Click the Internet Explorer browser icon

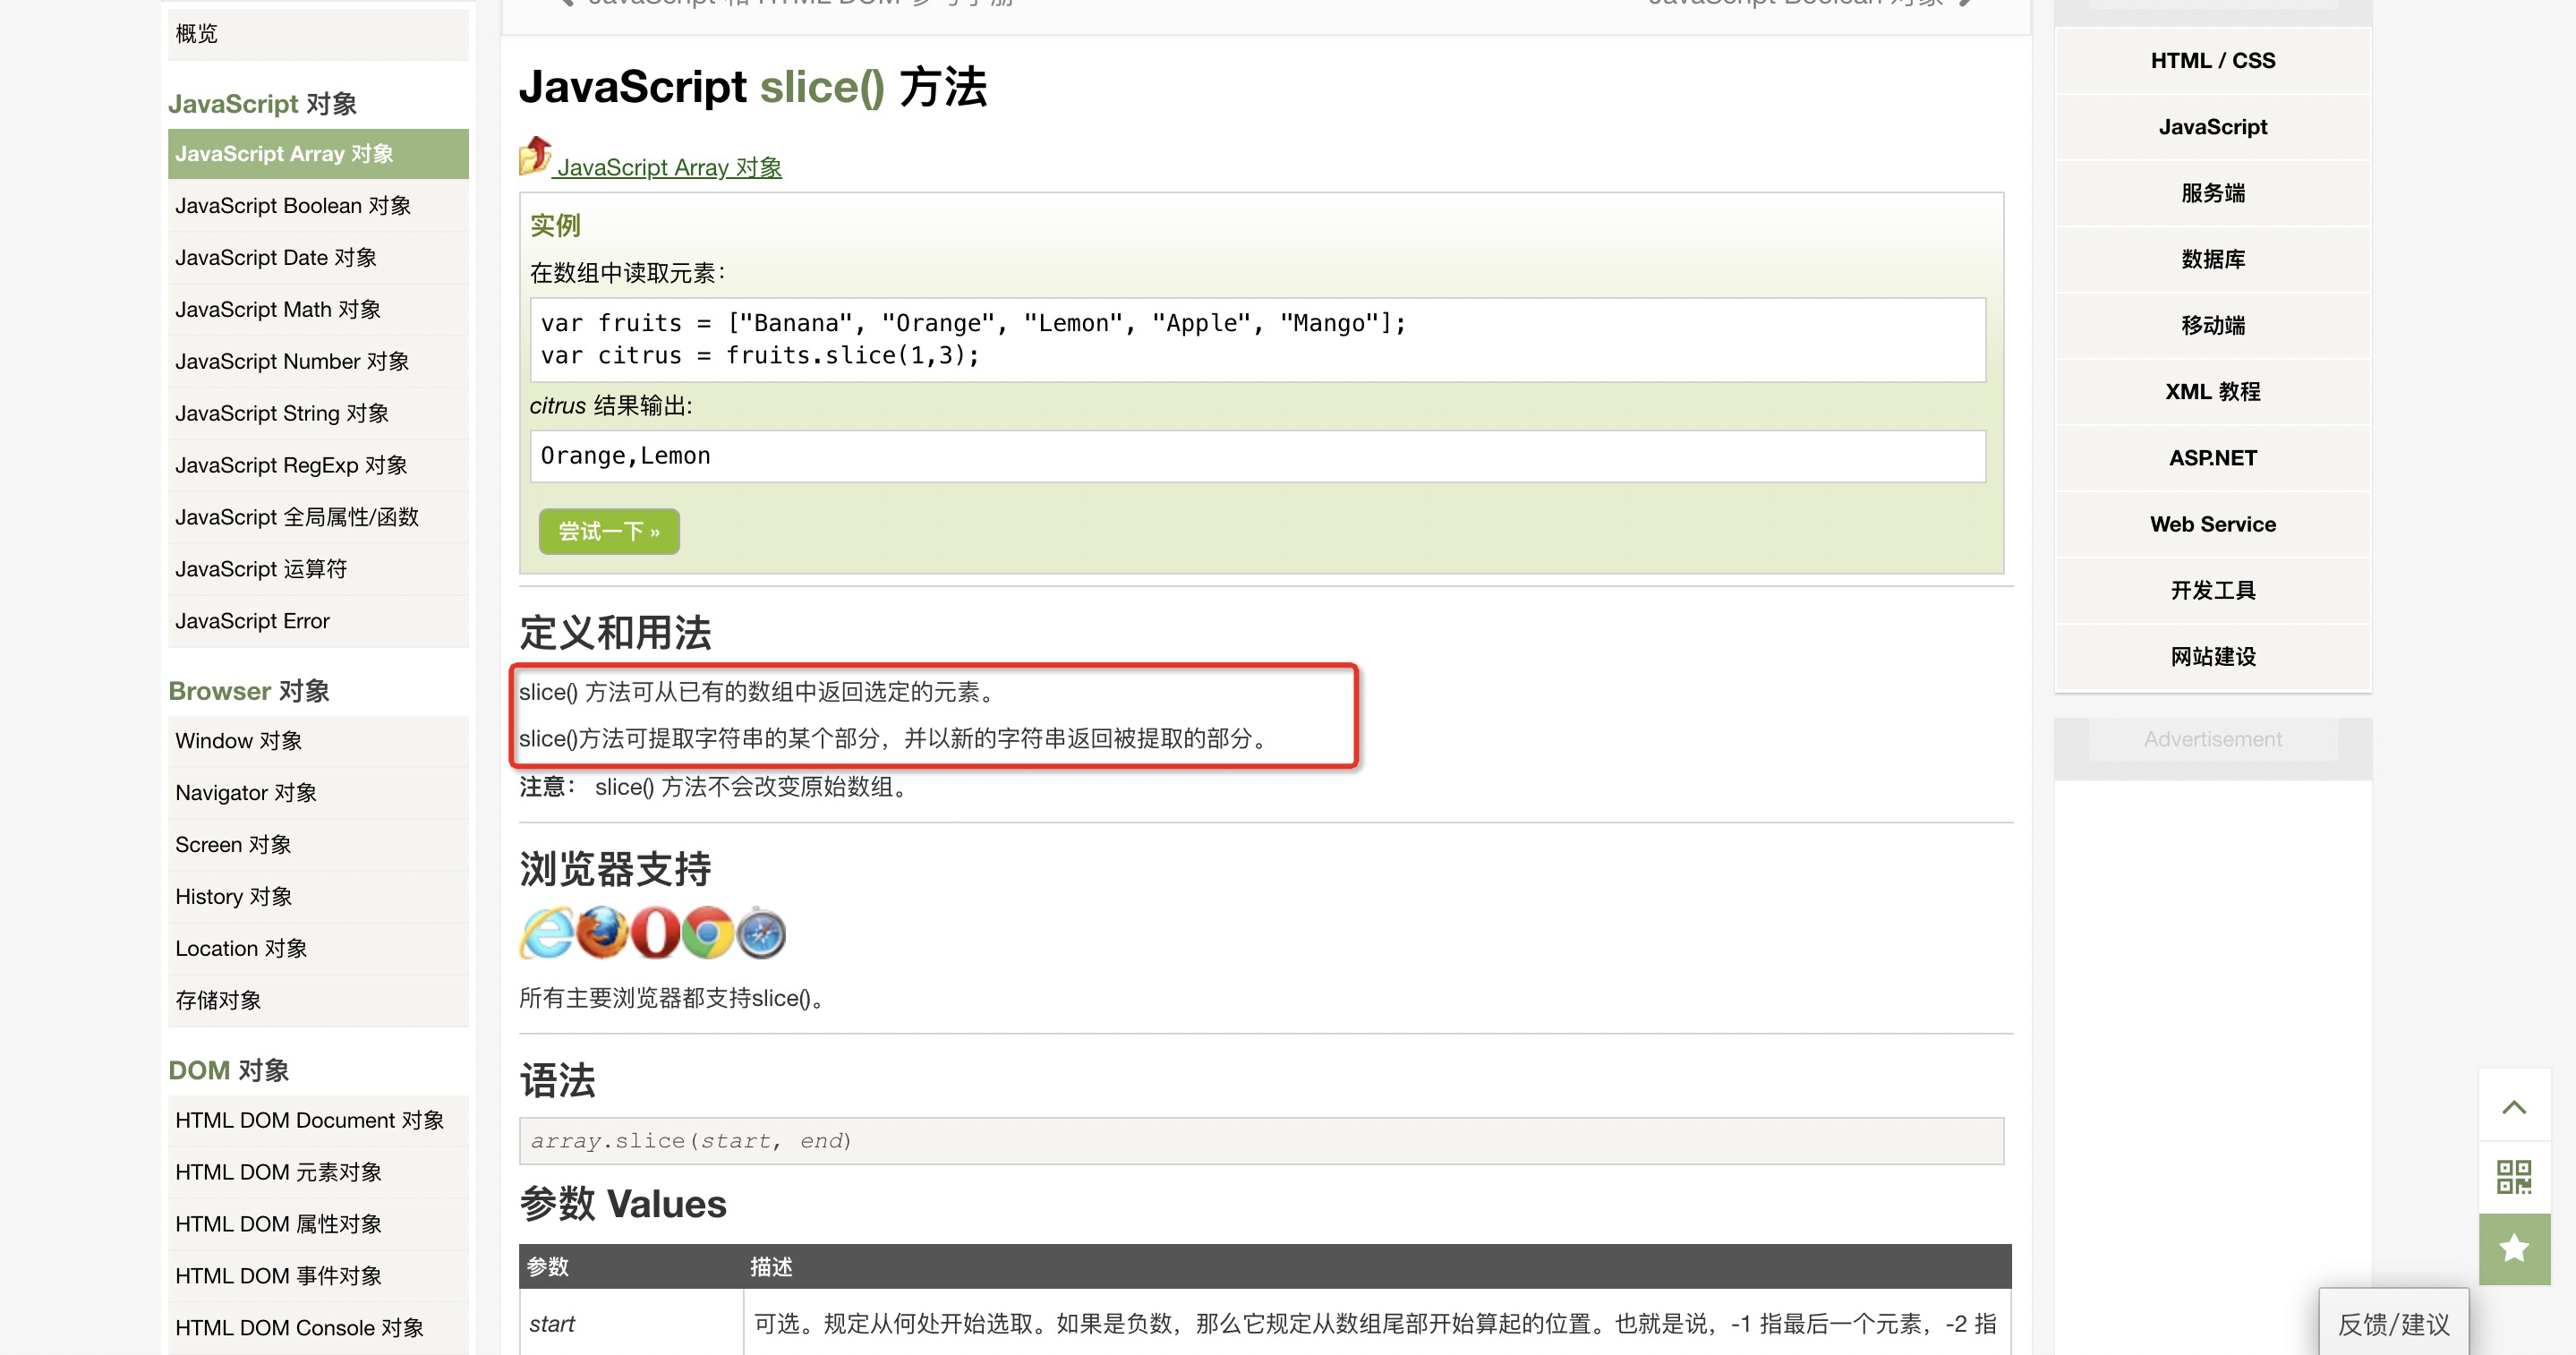pos(546,933)
